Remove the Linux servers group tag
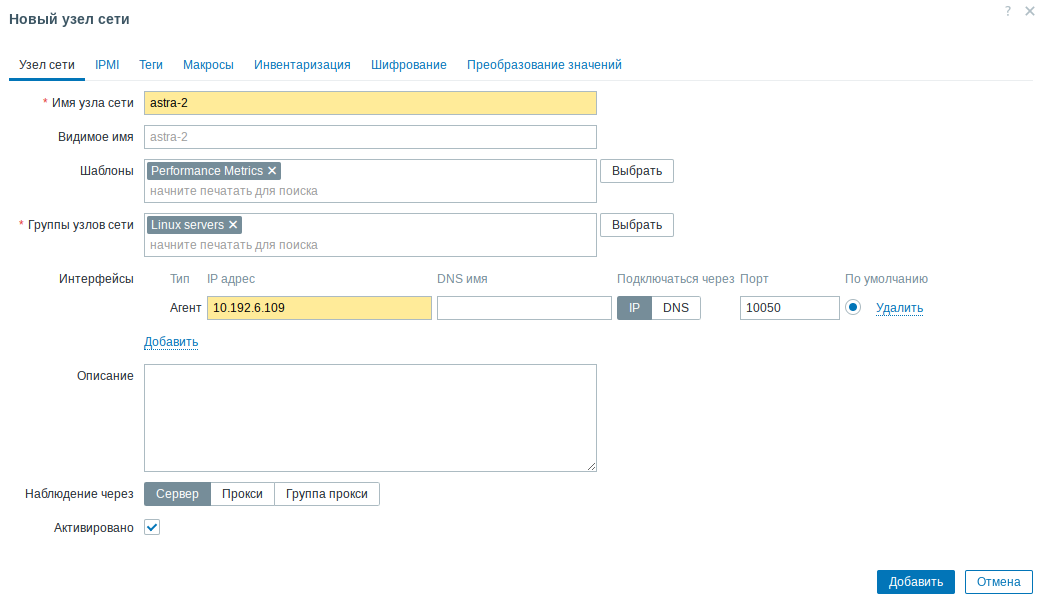 [233, 225]
